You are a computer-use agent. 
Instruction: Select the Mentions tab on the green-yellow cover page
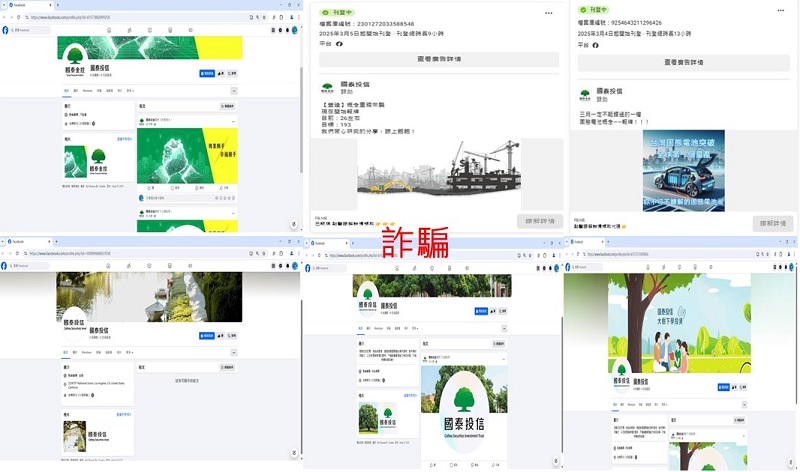click(87, 91)
